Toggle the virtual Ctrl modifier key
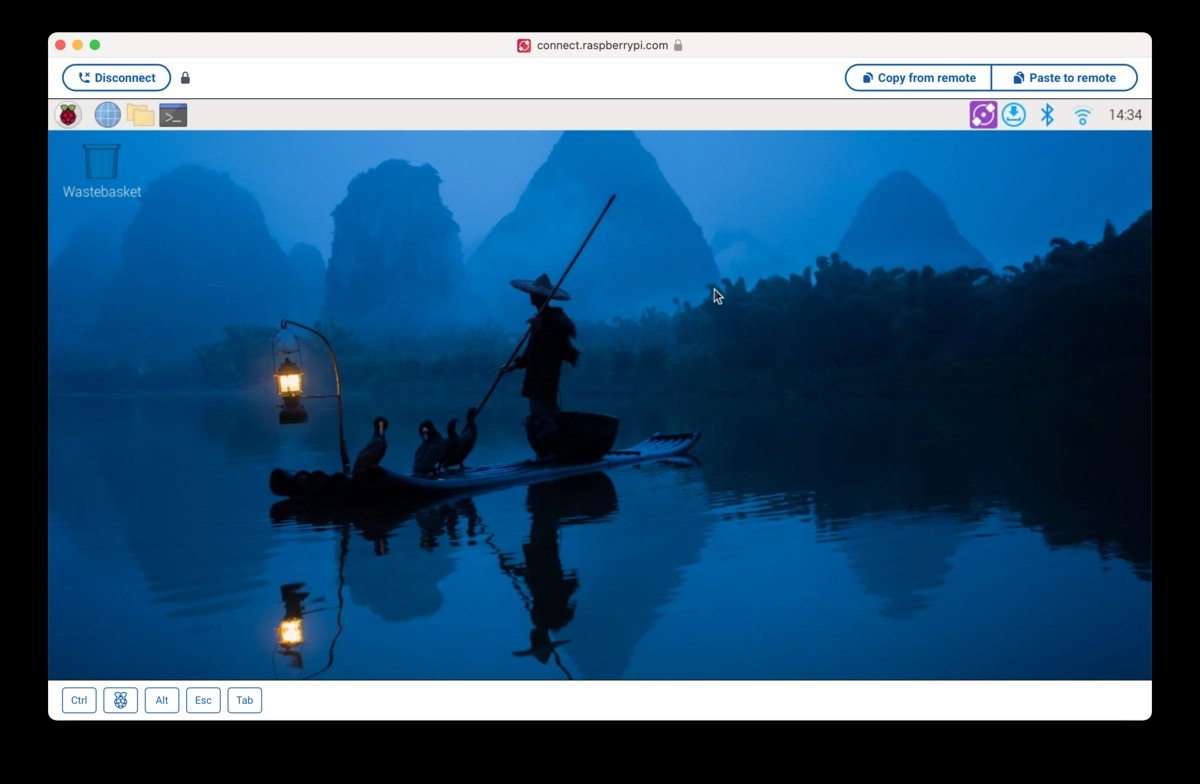Viewport: 1200px width, 784px height. 78,700
